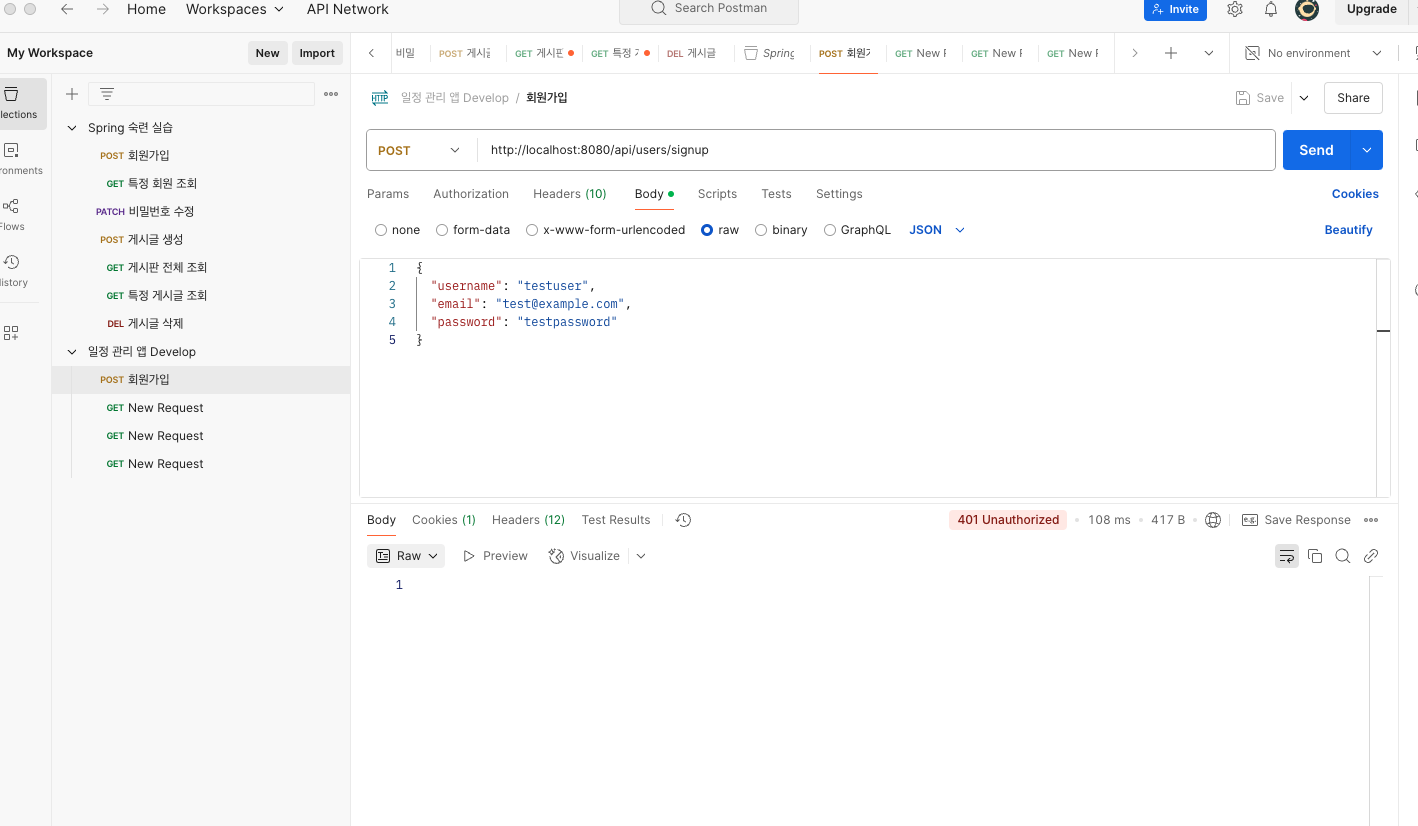Image resolution: width=1418 pixels, height=826 pixels.
Task: Switch to the Scripts tab
Action: click(717, 194)
